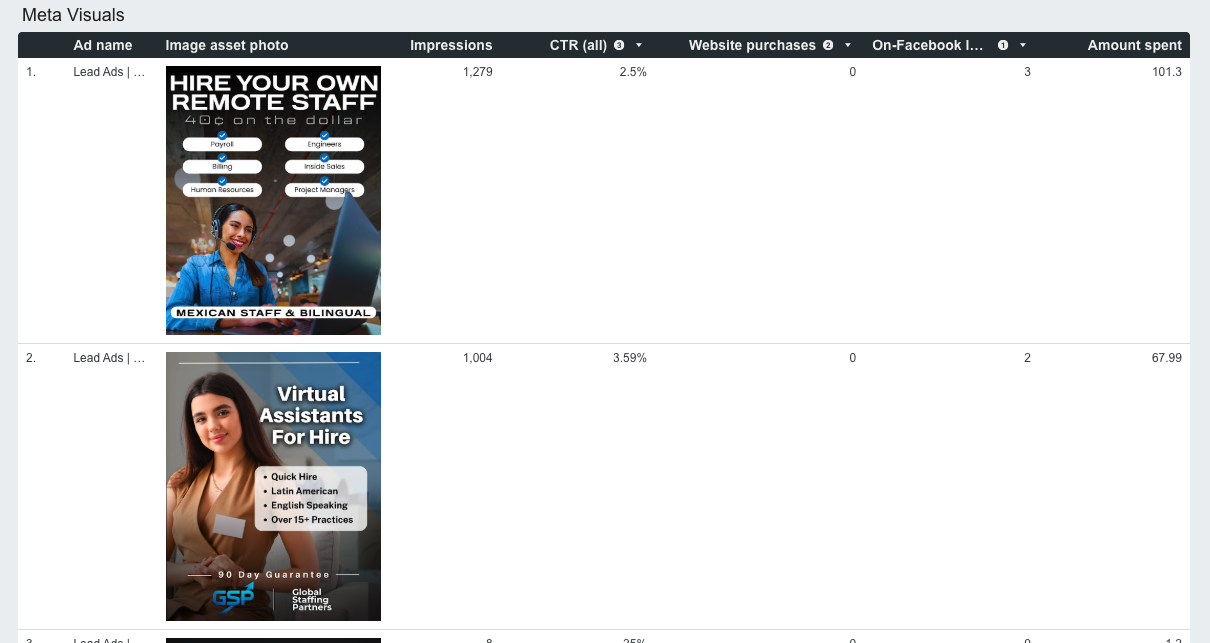Click the Lead Ads name in row 1
The height and width of the screenshot is (643, 1210).
click(108, 71)
